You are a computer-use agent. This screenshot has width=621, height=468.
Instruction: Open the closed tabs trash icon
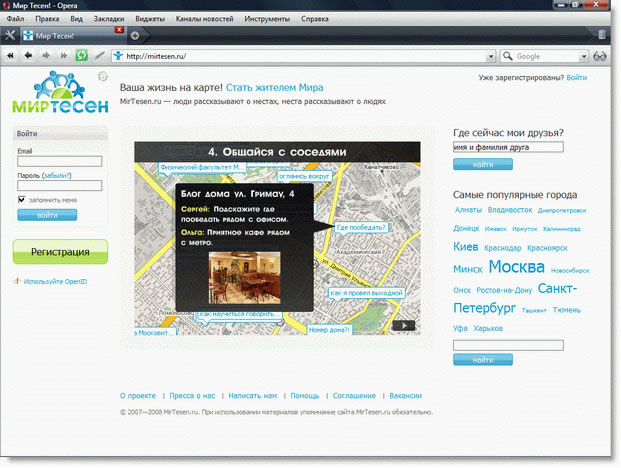click(601, 35)
